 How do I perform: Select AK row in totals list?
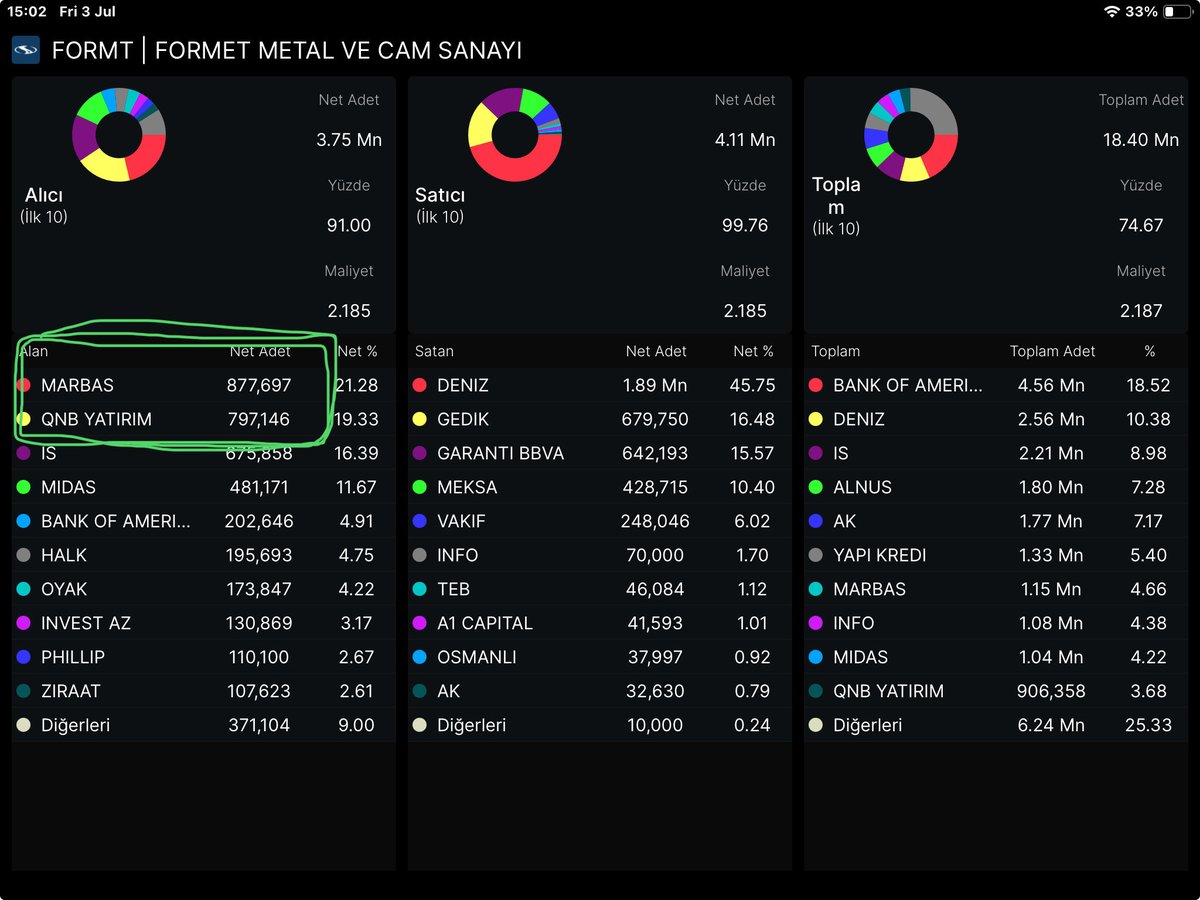[x=996, y=521]
